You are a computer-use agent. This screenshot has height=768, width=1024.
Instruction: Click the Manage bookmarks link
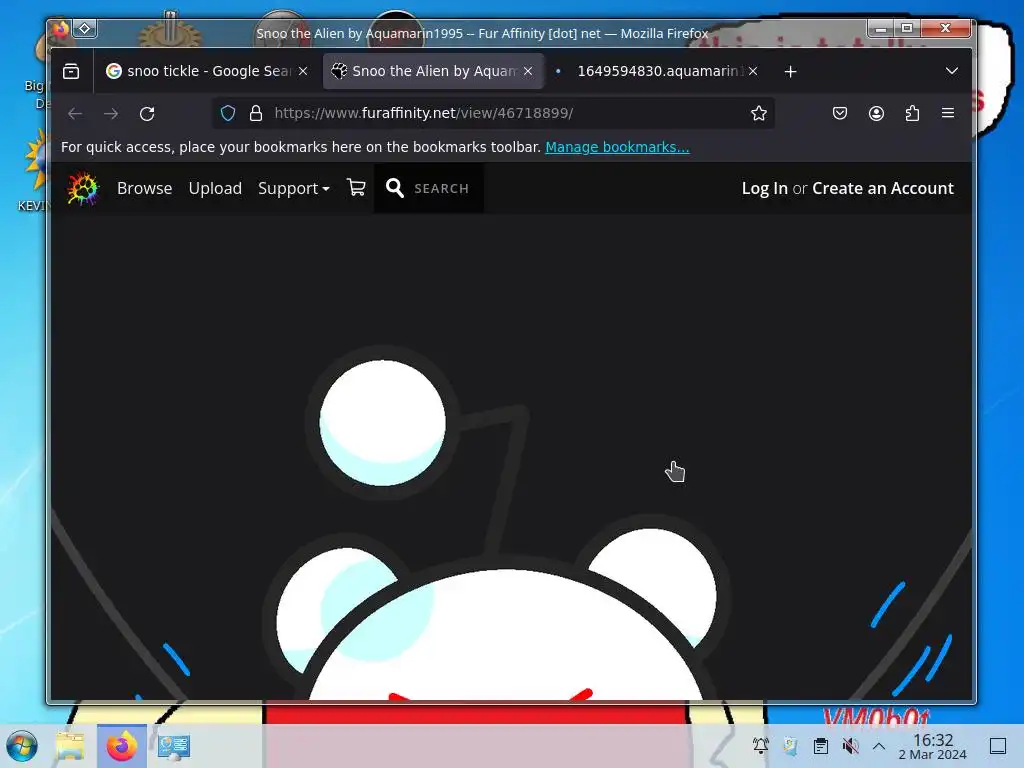pyautogui.click(x=617, y=147)
